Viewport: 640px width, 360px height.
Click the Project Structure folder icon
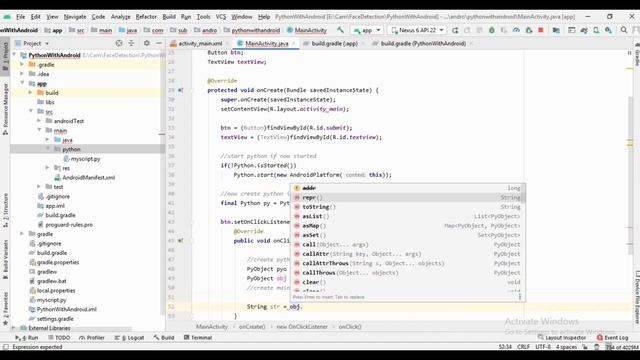[556, 30]
